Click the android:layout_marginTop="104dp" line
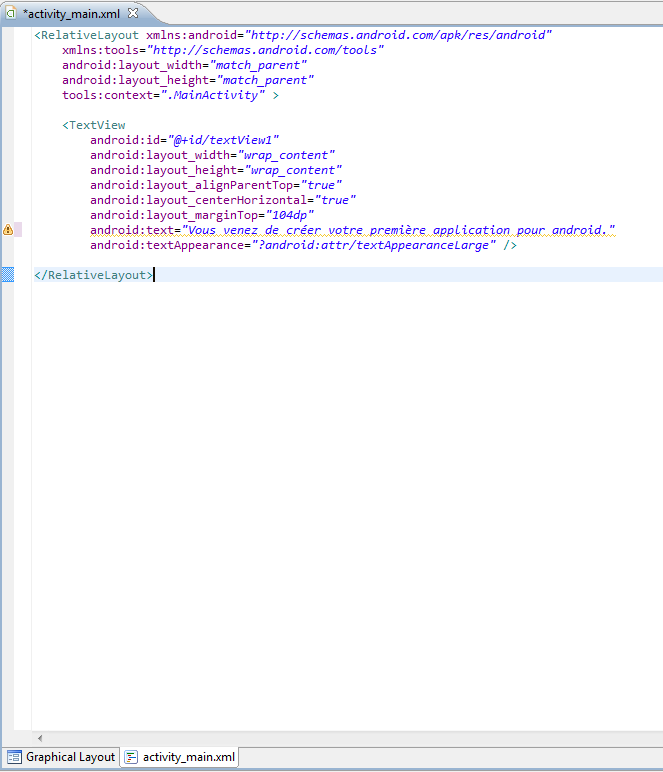Image resolution: width=663 pixels, height=772 pixels. 202,215
